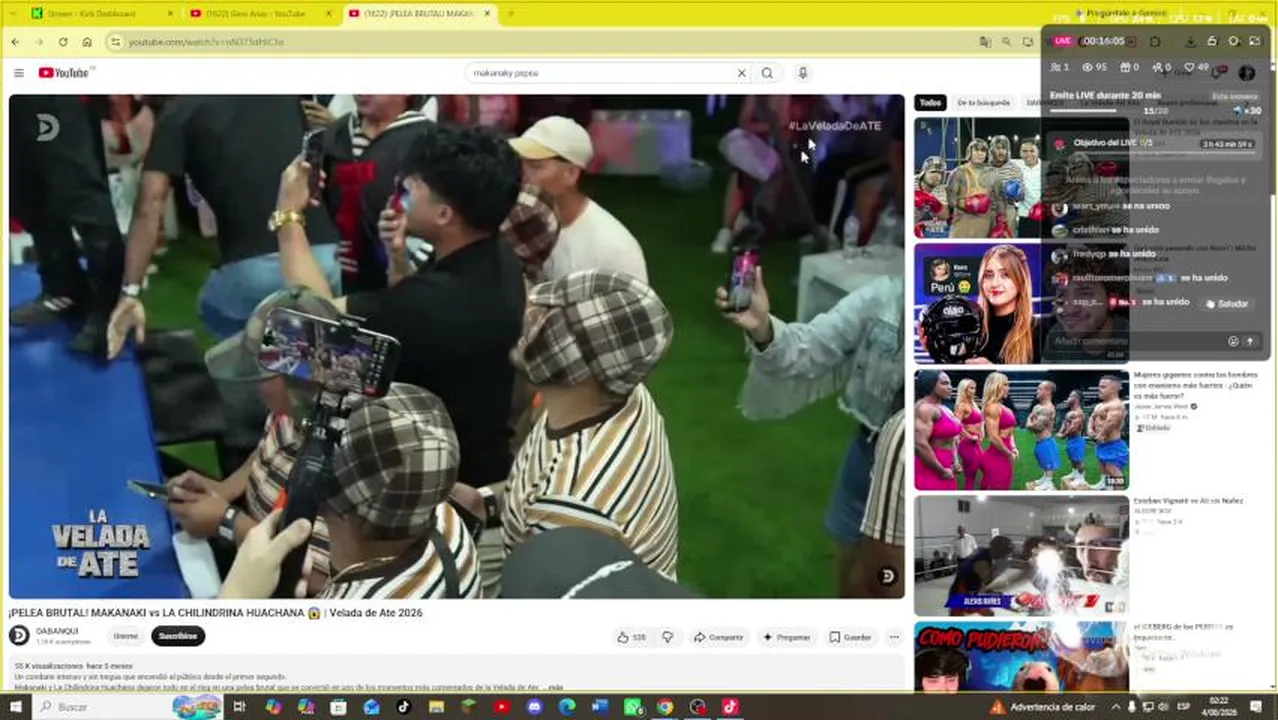Click the #LaVeladaDeATE hashtag on video
The height and width of the screenshot is (720, 1278).
pyautogui.click(x=835, y=126)
